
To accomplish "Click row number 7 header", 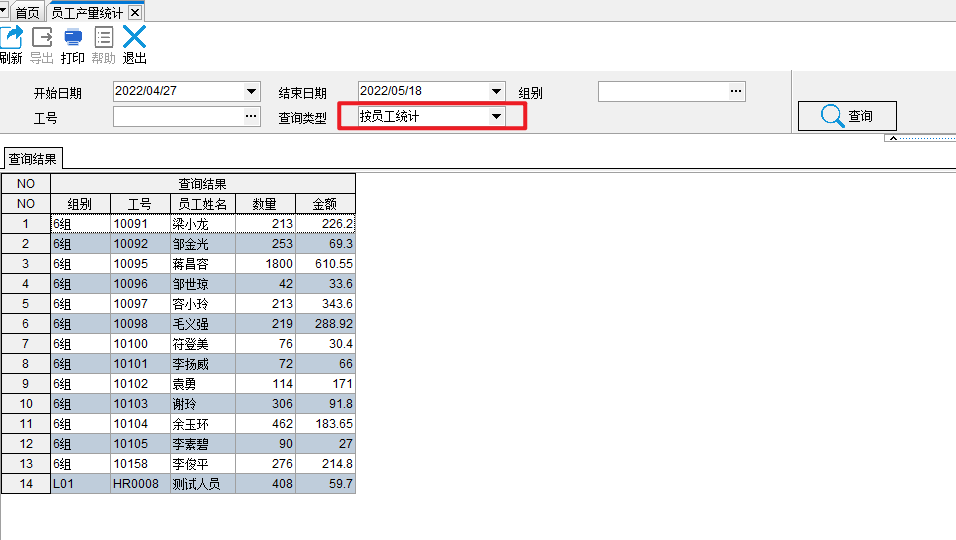I will pos(26,344).
